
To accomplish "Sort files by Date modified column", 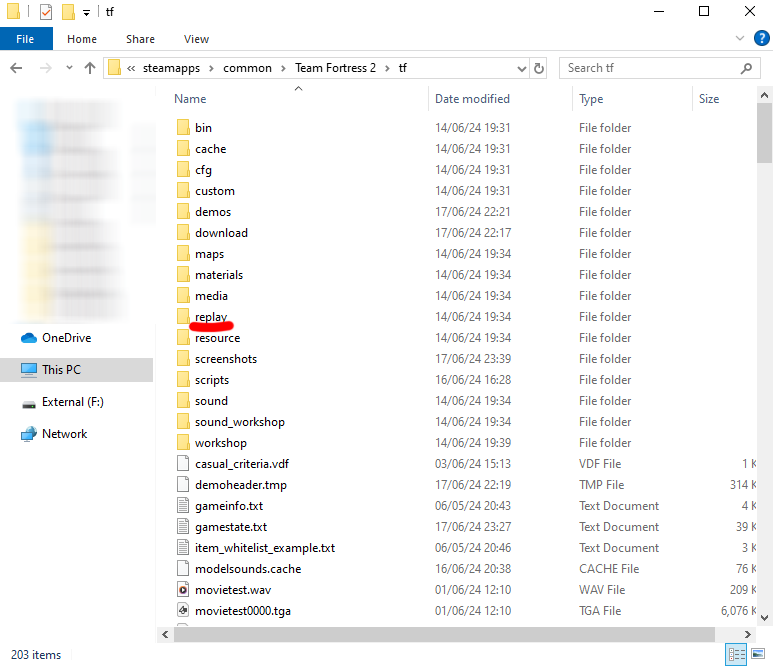I will click(472, 99).
